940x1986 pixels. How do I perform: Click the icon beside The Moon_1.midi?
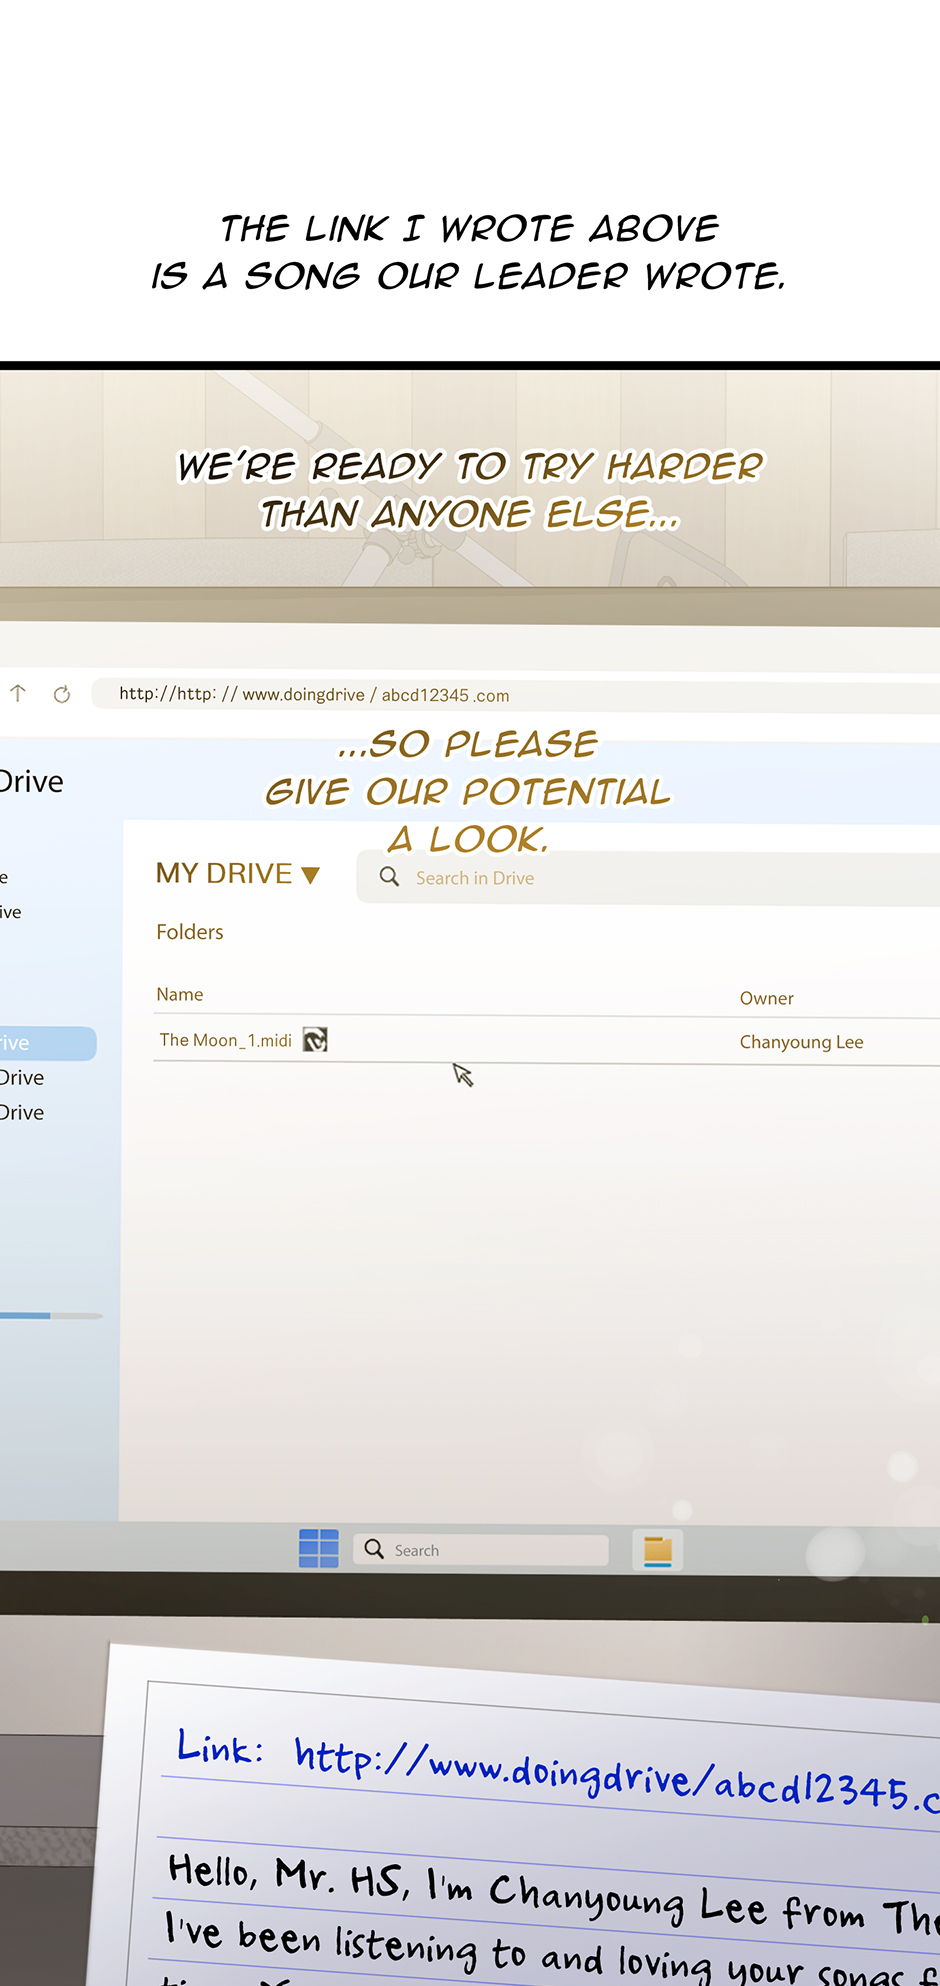(x=315, y=1040)
